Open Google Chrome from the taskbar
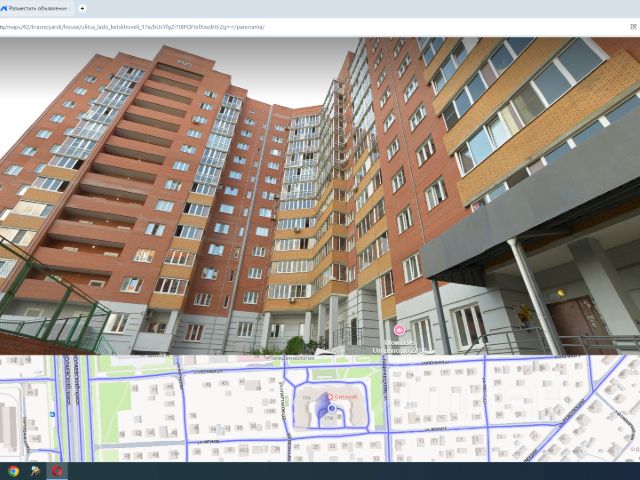 (13, 471)
